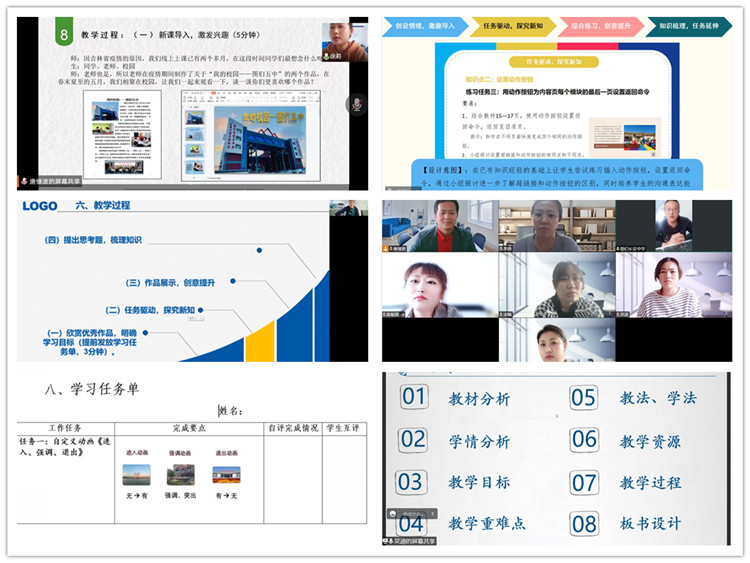Click the '进入动画' example picture
Image resolution: width=750 pixels, height=563 pixels.
(x=137, y=475)
